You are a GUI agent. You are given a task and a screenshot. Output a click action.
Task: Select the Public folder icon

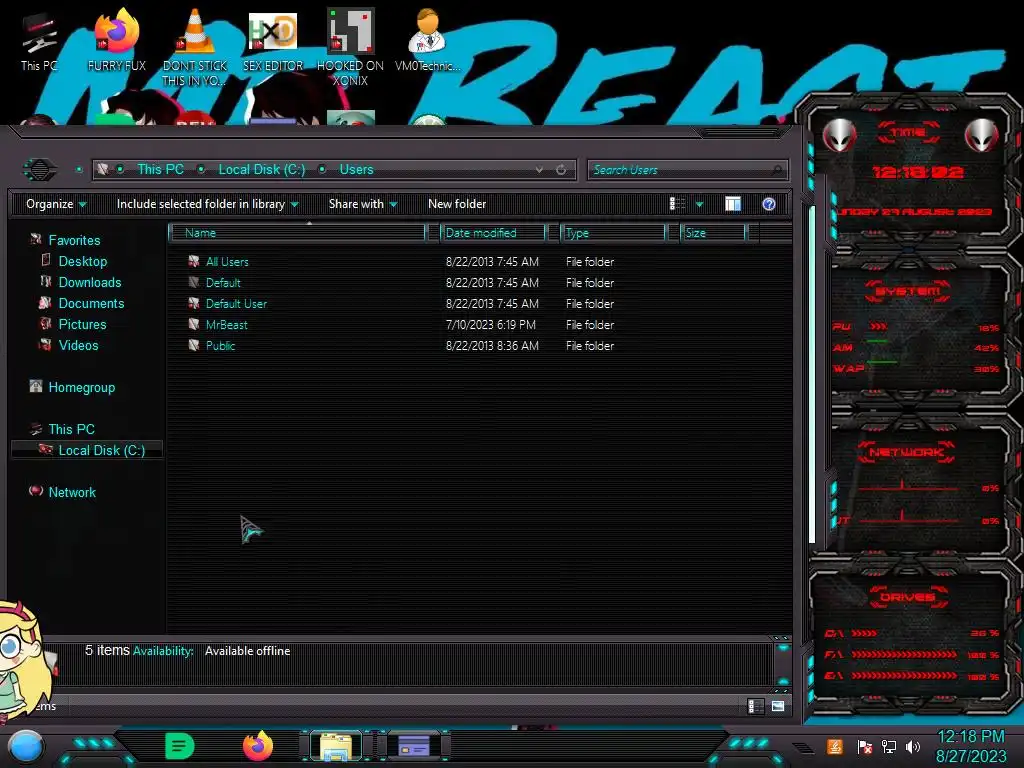pyautogui.click(x=194, y=345)
